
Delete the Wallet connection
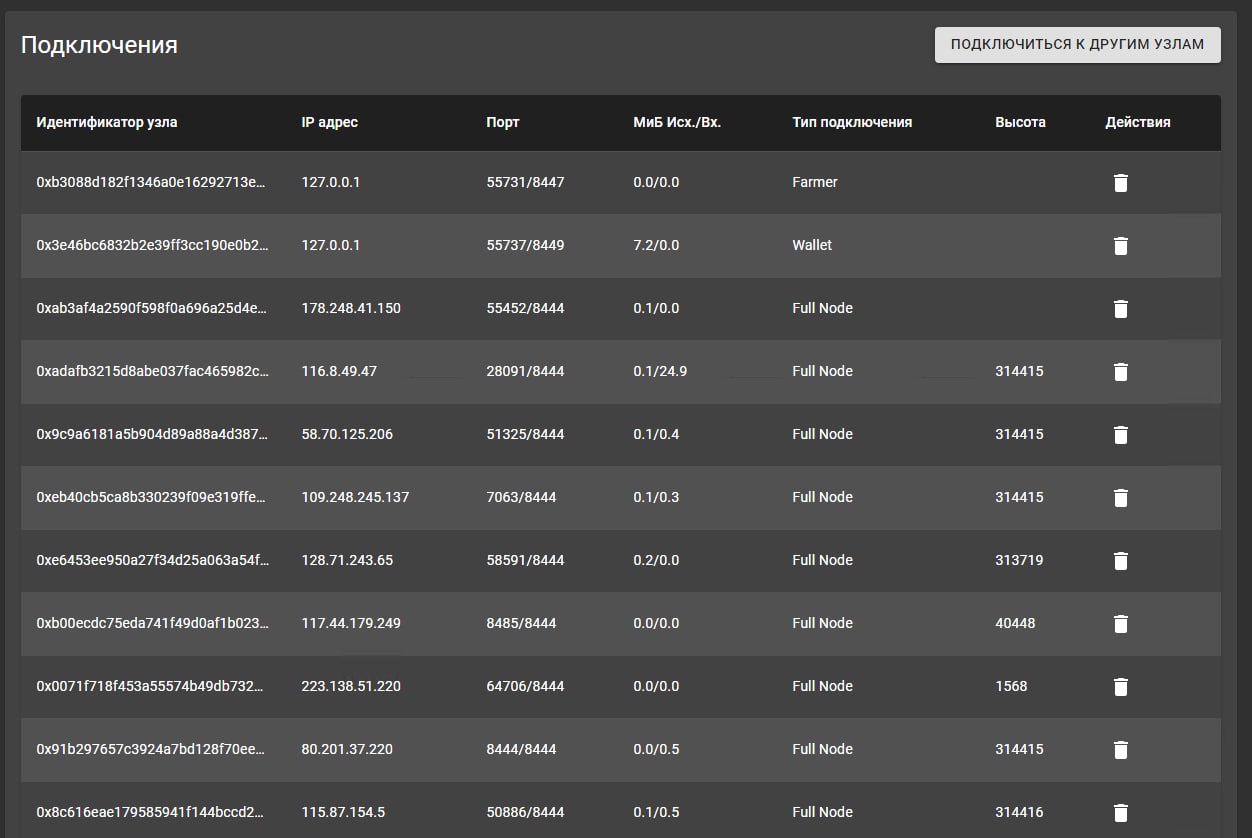click(x=1120, y=246)
